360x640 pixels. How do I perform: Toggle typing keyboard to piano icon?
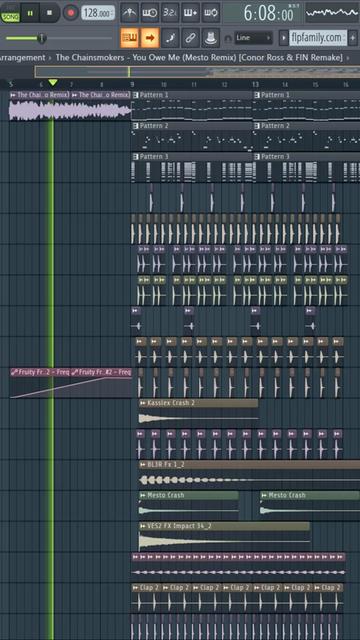[x=129, y=38]
